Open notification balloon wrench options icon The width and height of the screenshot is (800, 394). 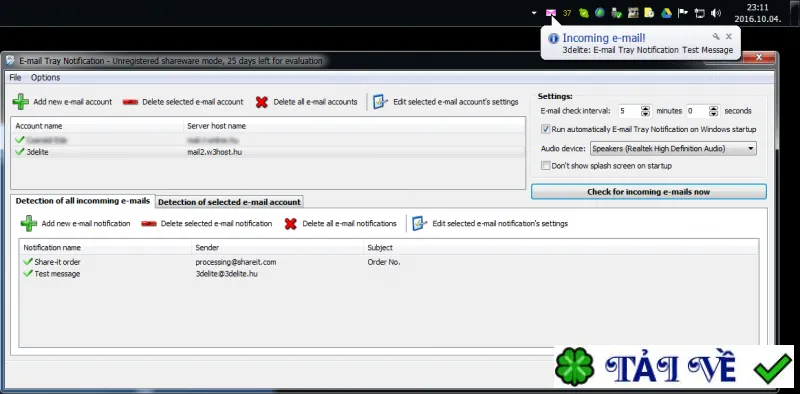pos(716,36)
